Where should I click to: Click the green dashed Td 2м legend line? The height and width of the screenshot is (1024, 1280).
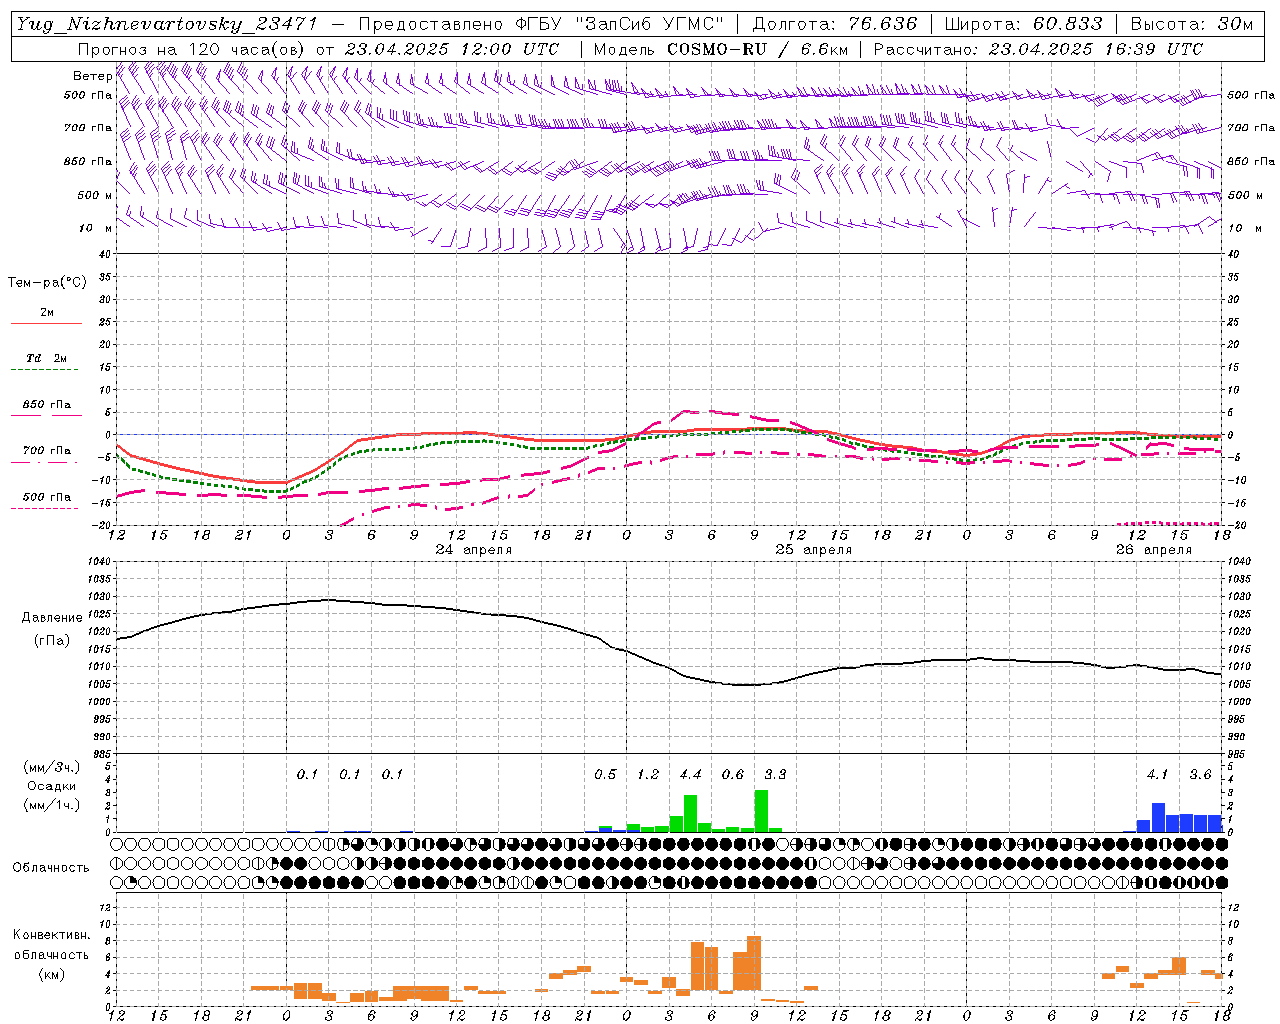44,370
